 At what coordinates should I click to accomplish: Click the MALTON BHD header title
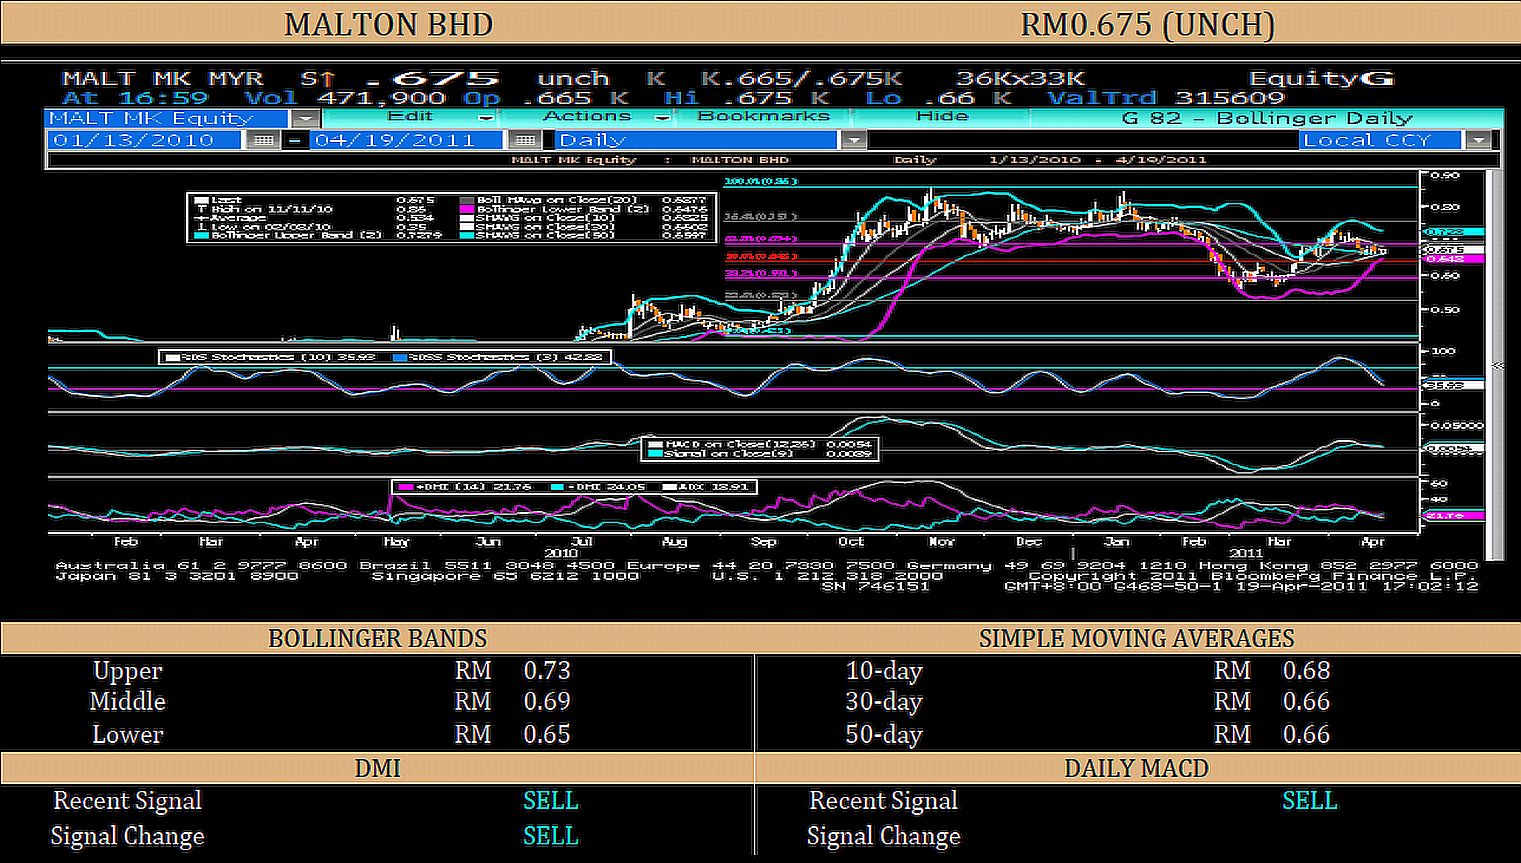388,24
